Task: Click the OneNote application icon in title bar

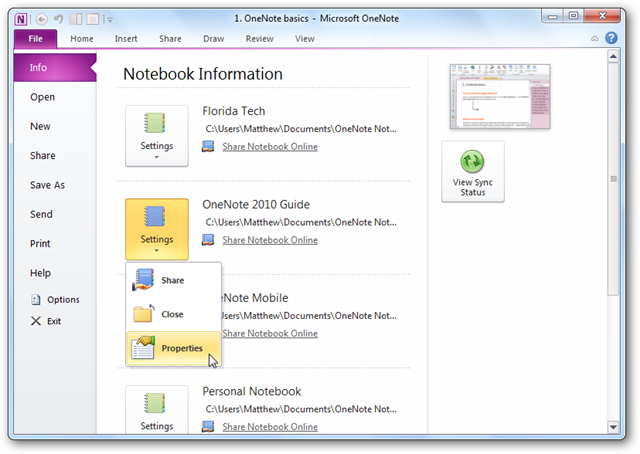Action: point(21,19)
